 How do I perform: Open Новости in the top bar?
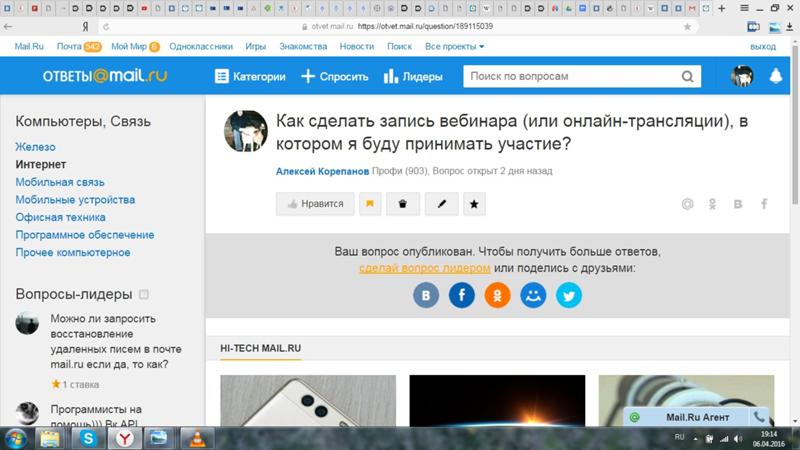click(357, 46)
